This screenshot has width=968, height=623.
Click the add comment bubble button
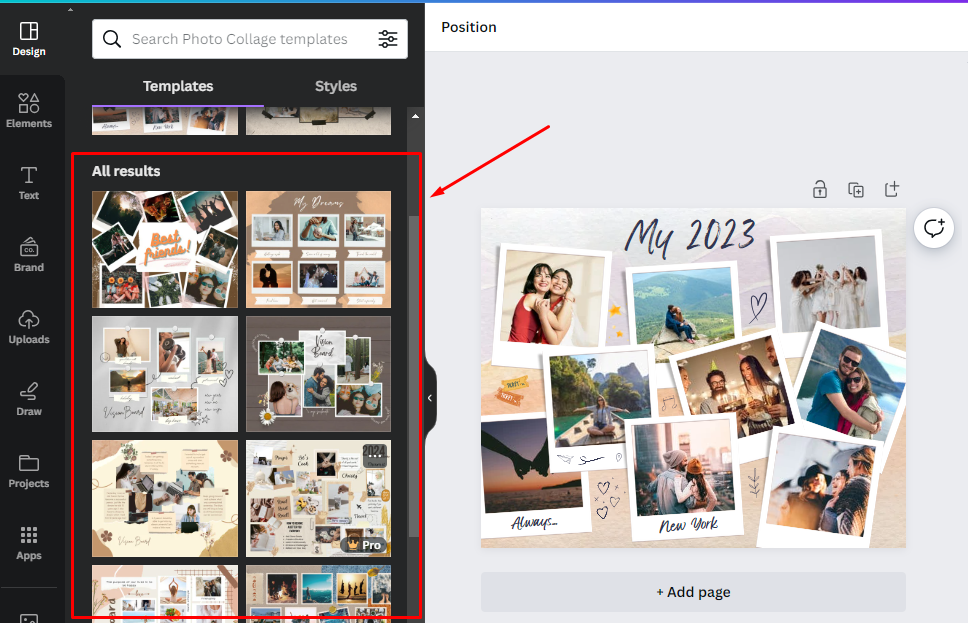pos(933,228)
